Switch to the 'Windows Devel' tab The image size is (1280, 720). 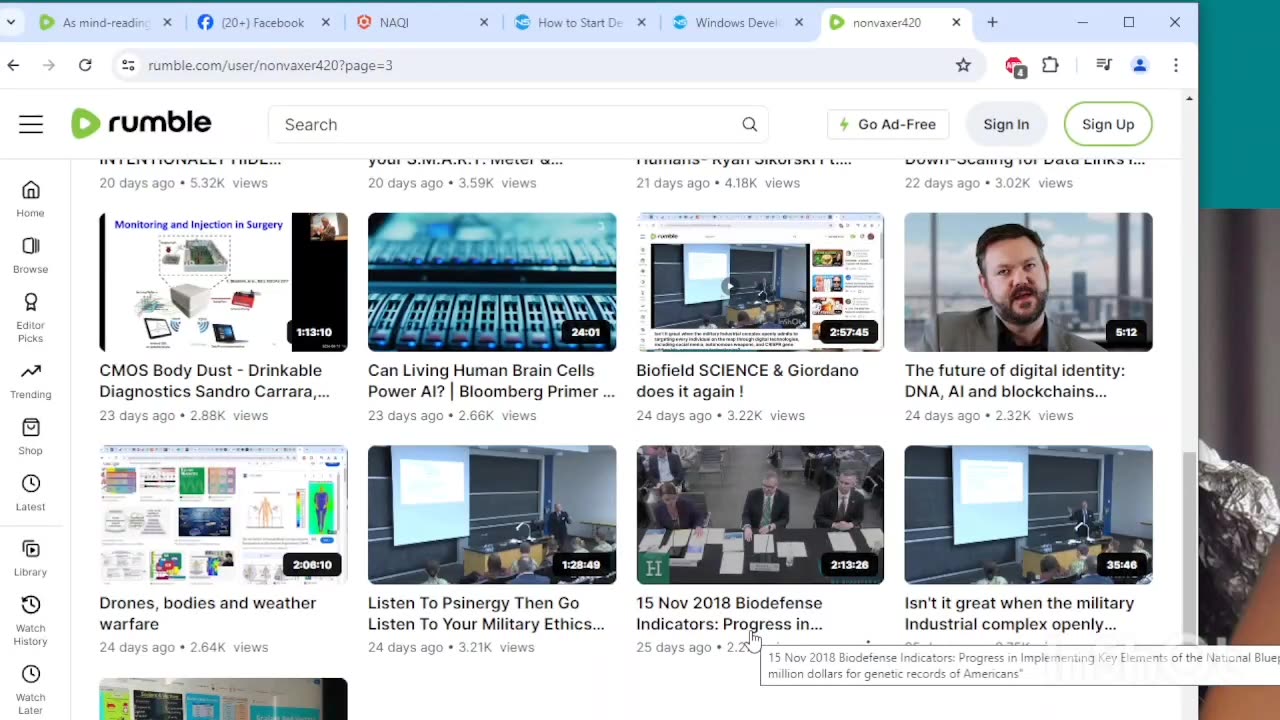[738, 22]
